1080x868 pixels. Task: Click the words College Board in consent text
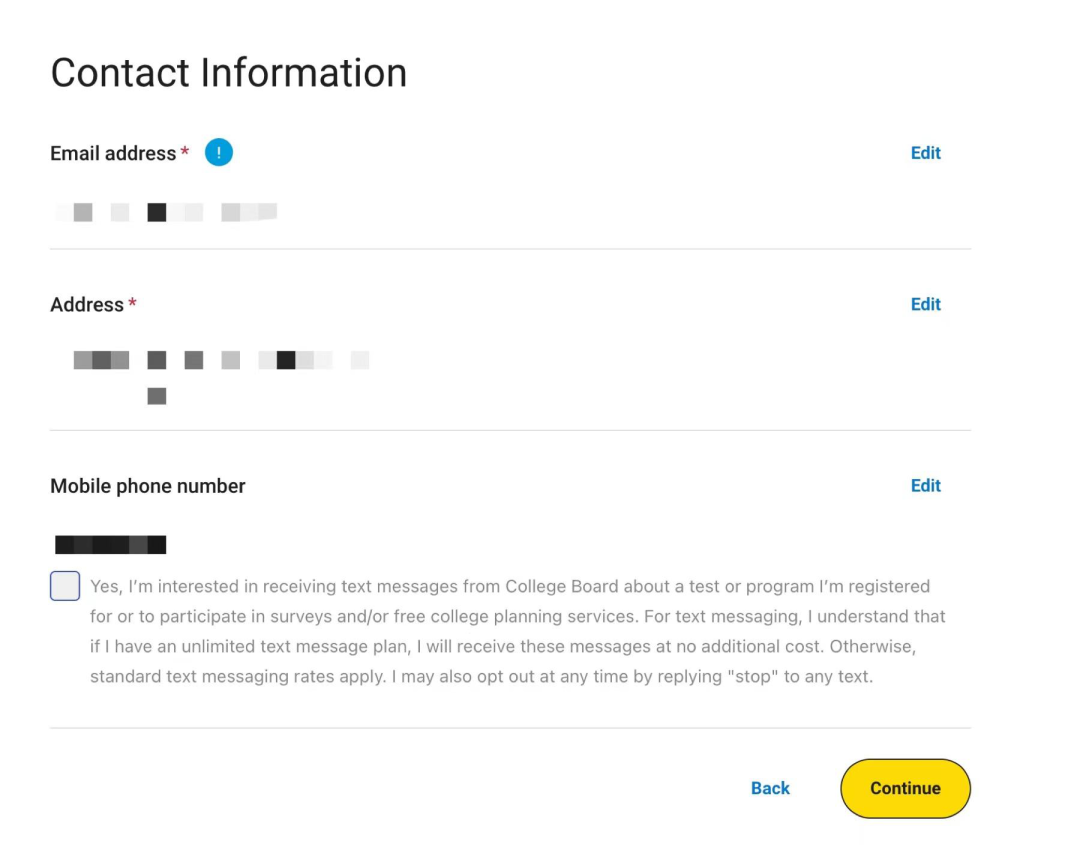pos(561,586)
